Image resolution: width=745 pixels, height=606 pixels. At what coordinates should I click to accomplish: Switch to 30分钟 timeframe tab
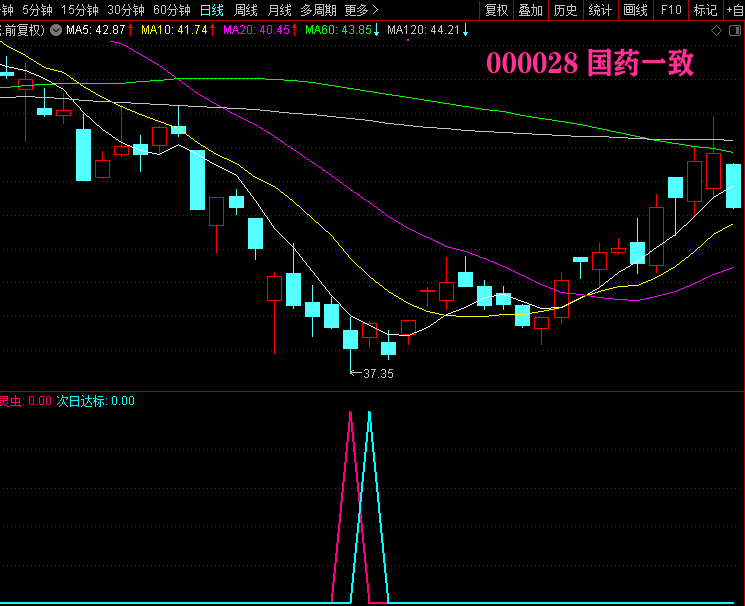[x=125, y=10]
